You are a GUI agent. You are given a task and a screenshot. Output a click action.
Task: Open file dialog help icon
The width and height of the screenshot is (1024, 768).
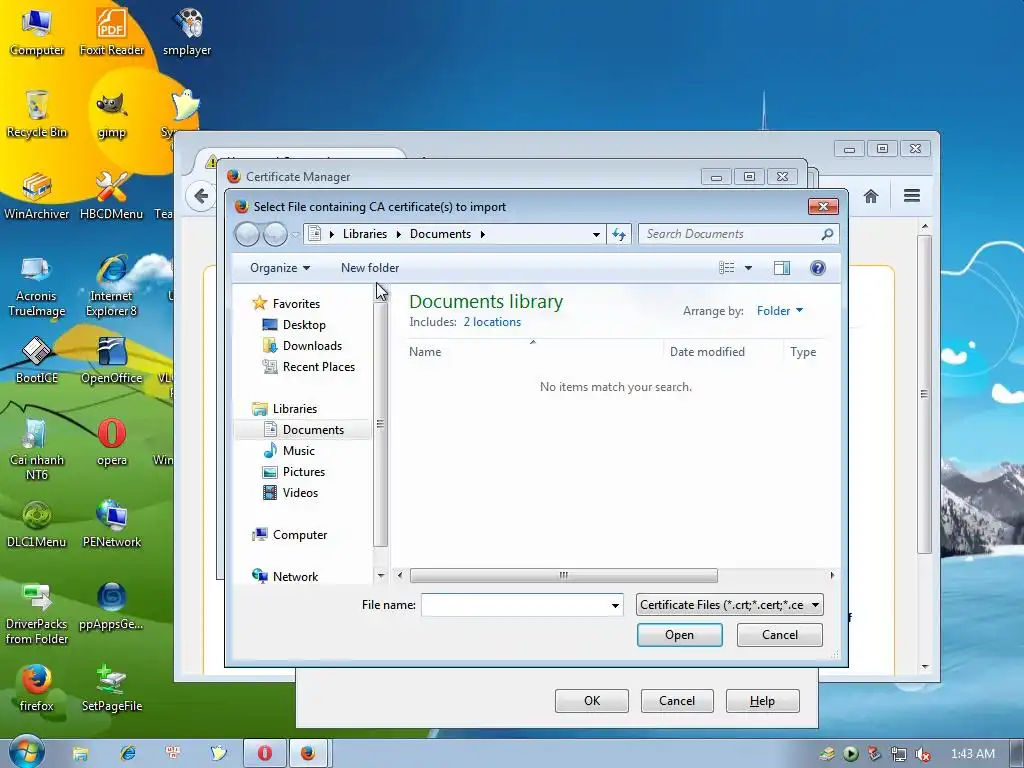(x=818, y=268)
